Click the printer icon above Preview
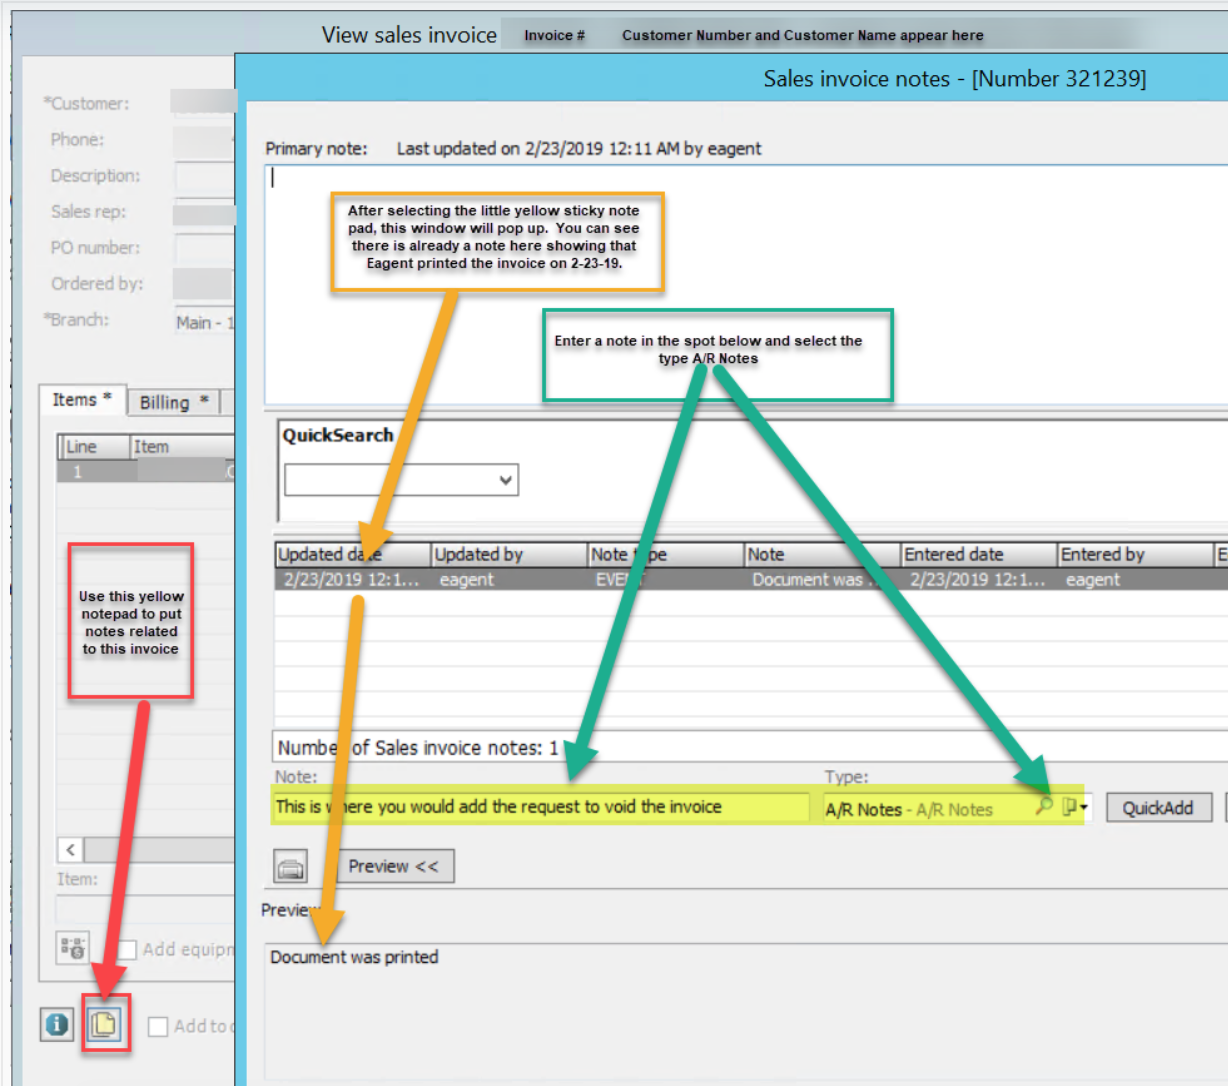 tap(290, 866)
